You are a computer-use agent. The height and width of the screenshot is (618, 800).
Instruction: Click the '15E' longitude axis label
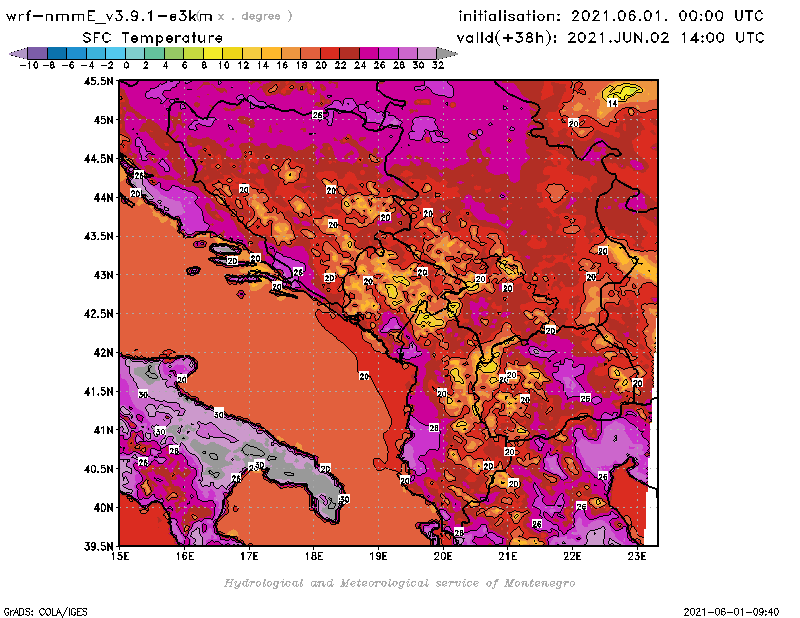(120, 556)
